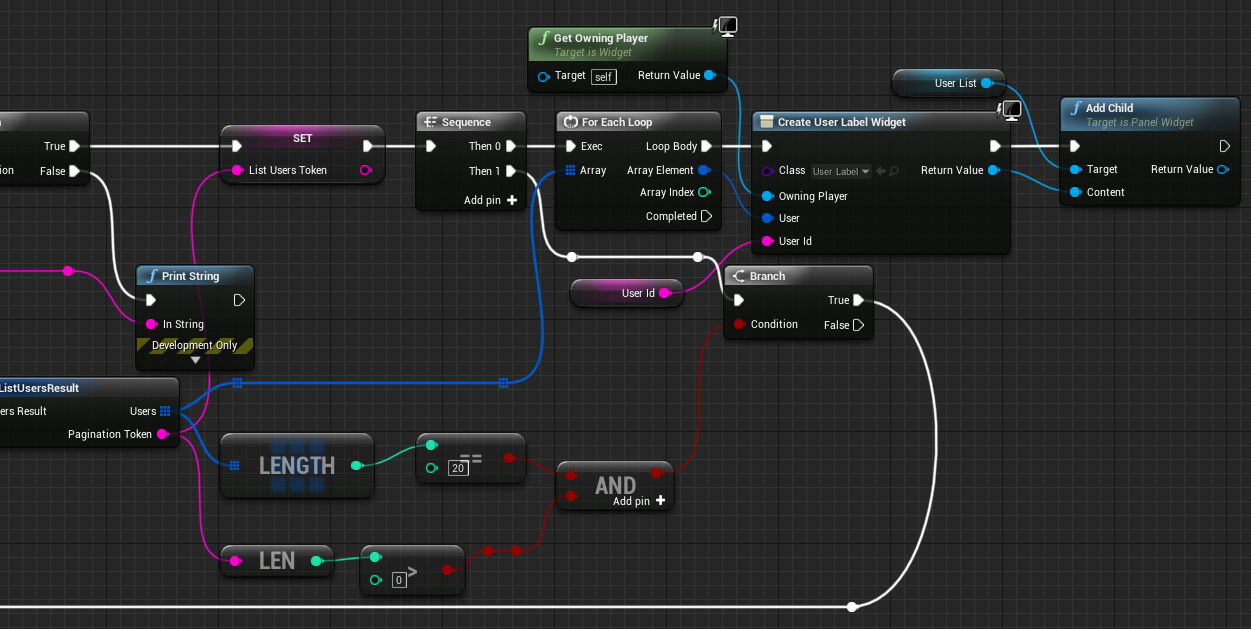This screenshot has height=629, width=1251.
Task: Select the LENGTH array node
Action: coord(297,465)
